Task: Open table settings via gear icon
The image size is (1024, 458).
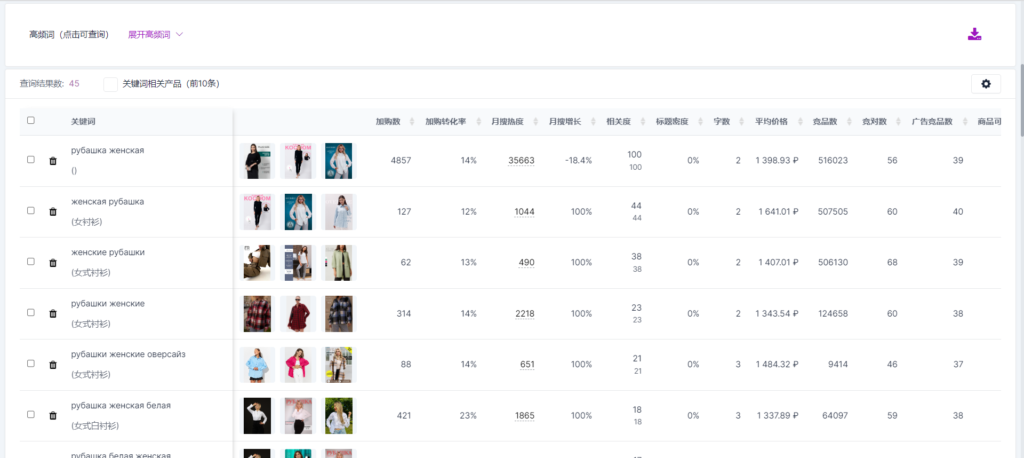Action: [985, 84]
